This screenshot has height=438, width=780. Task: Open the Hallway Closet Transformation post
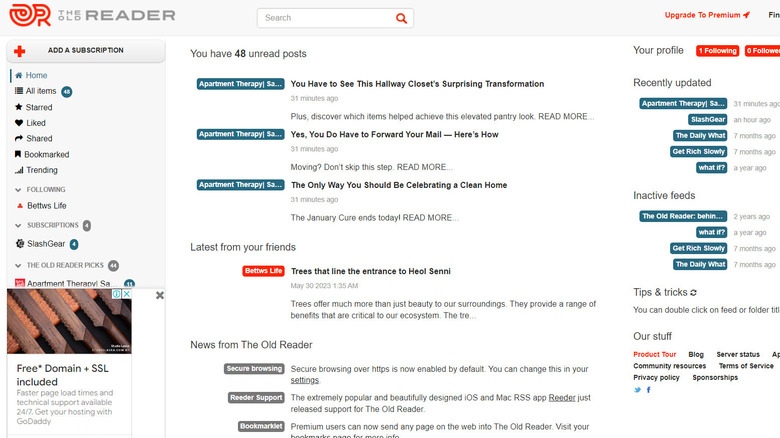click(417, 84)
